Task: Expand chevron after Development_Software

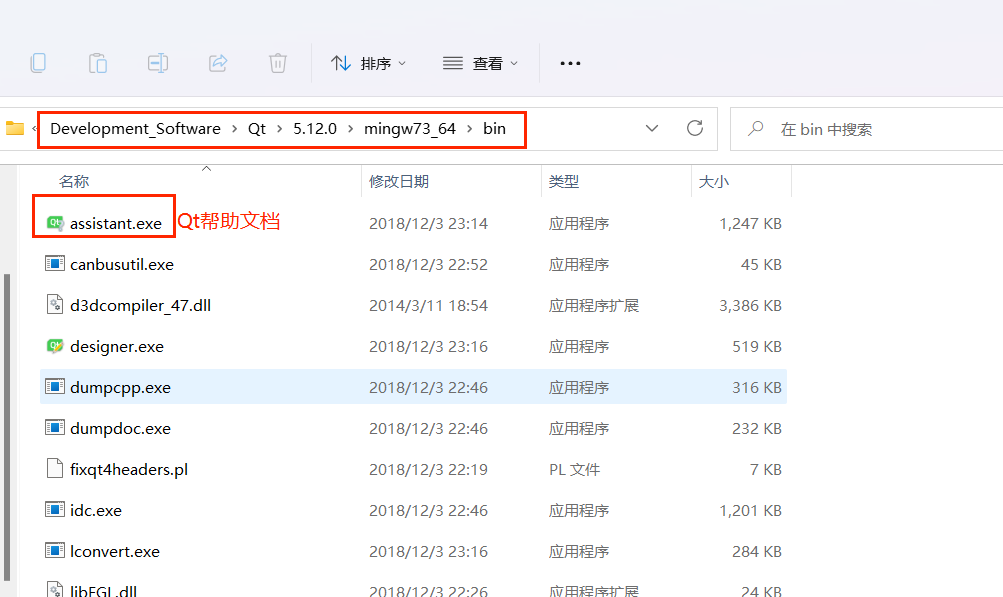Action: coord(234,129)
